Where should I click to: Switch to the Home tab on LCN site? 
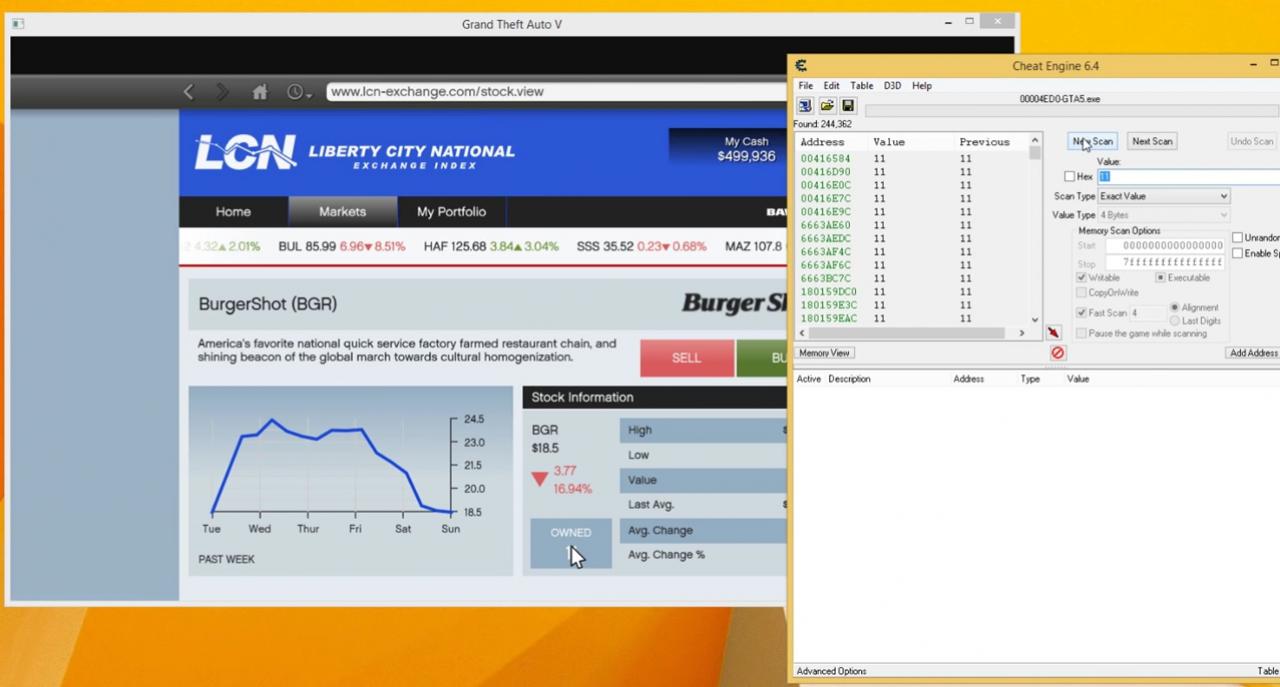233,212
